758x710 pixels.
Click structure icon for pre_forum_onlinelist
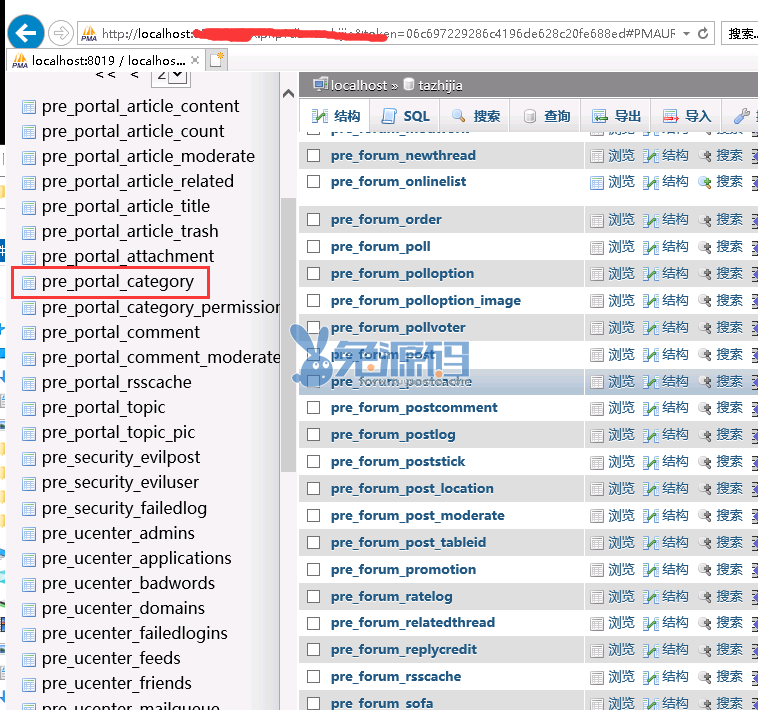tap(651, 183)
